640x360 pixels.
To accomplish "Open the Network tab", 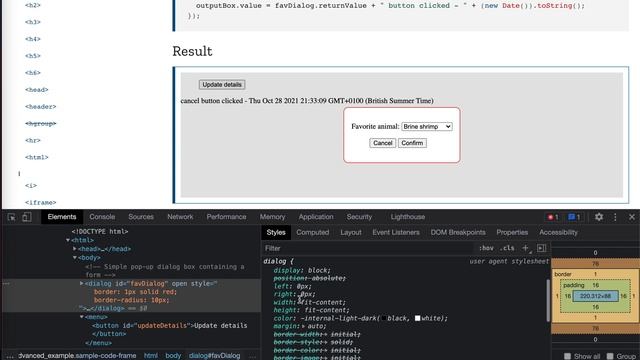I will pos(180,217).
